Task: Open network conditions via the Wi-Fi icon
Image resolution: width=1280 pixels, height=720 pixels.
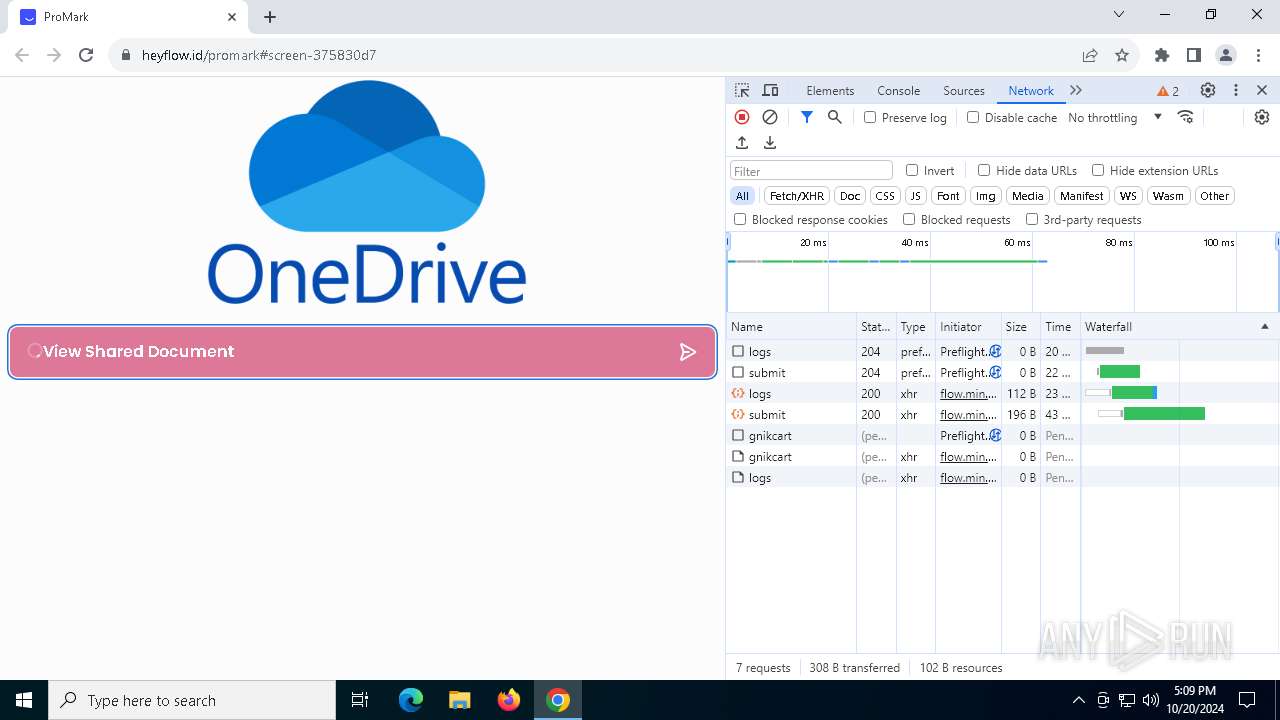Action: click(1186, 117)
